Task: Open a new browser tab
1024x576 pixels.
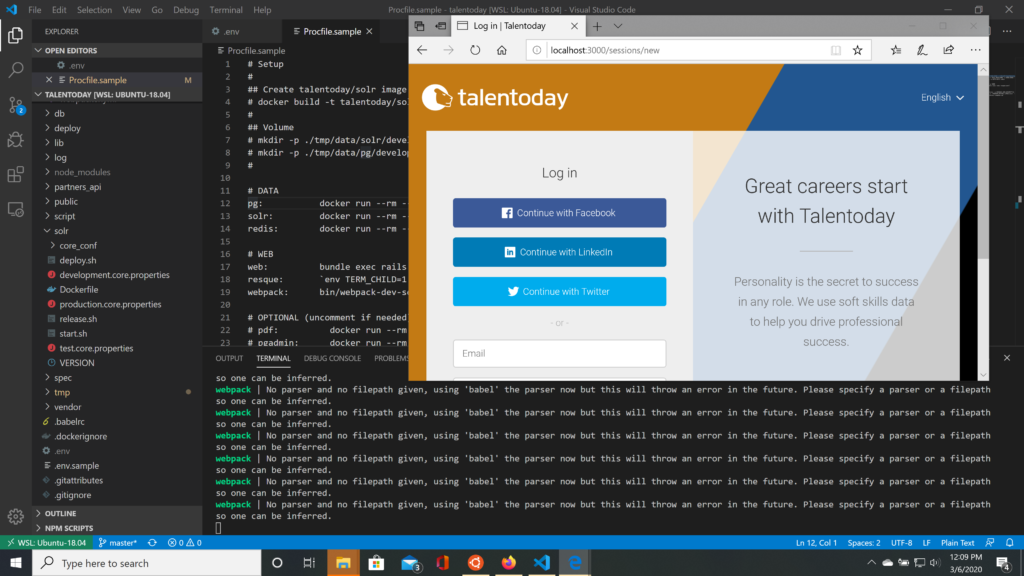Action: click(x=597, y=26)
